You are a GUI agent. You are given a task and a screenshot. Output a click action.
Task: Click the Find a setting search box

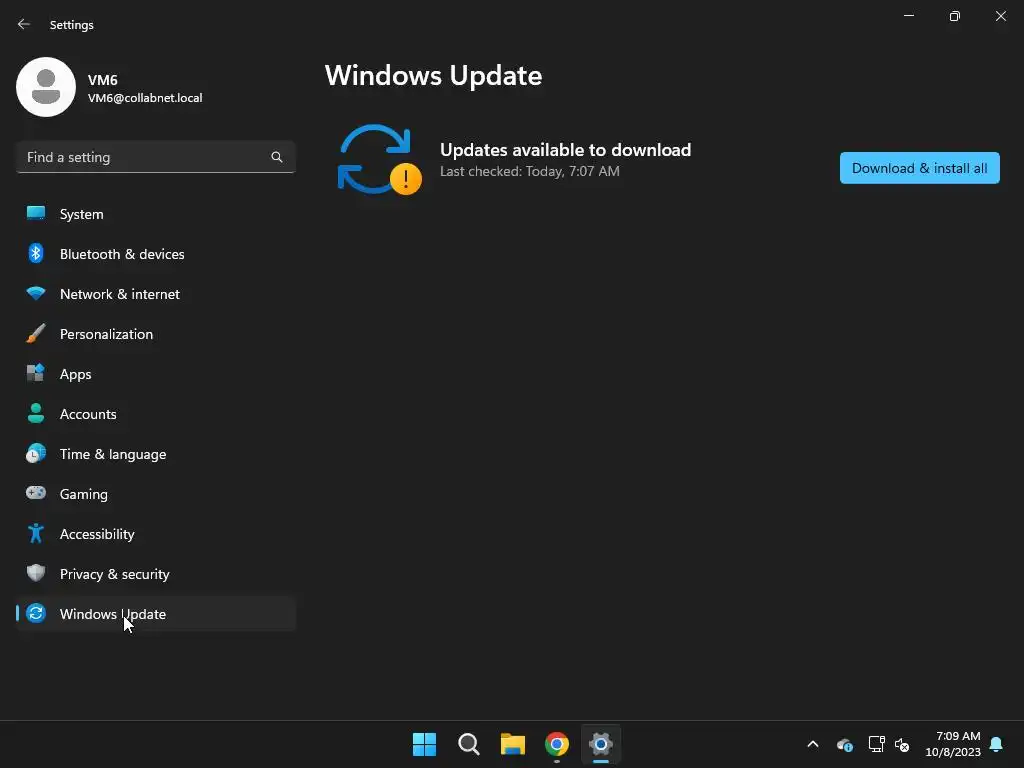pyautogui.click(x=155, y=157)
